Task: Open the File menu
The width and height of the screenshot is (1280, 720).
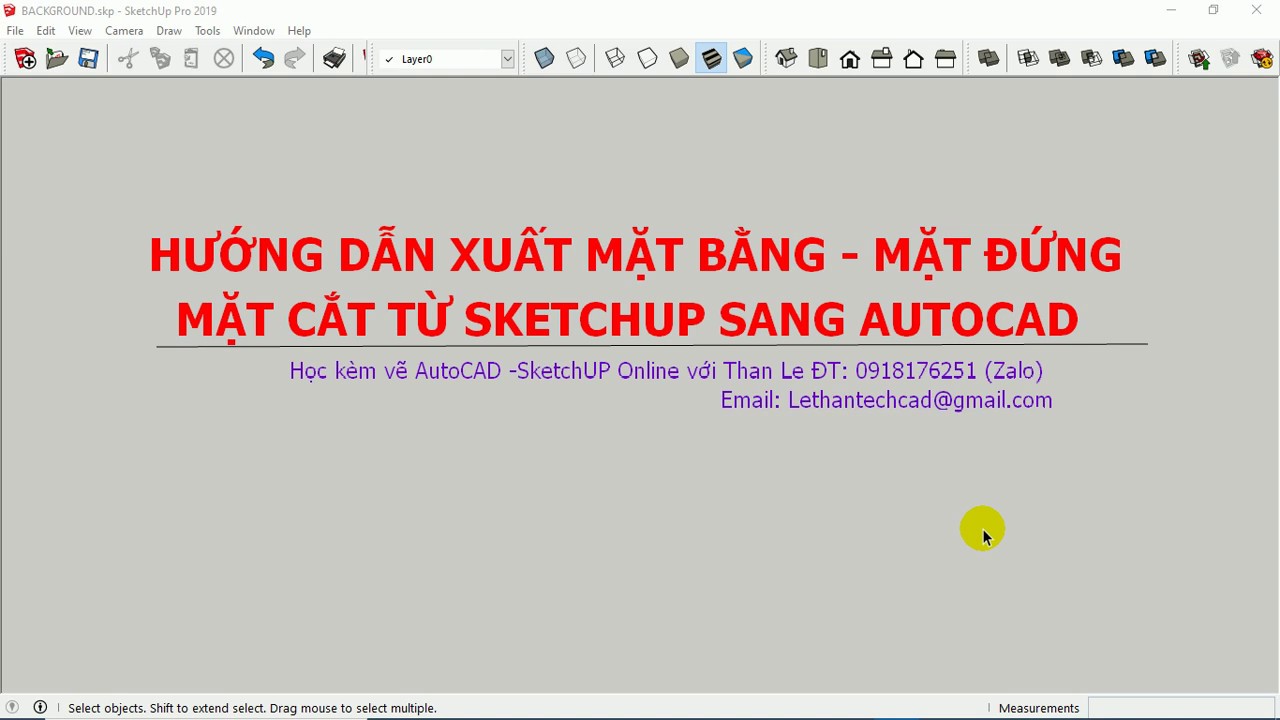Action: (x=15, y=31)
